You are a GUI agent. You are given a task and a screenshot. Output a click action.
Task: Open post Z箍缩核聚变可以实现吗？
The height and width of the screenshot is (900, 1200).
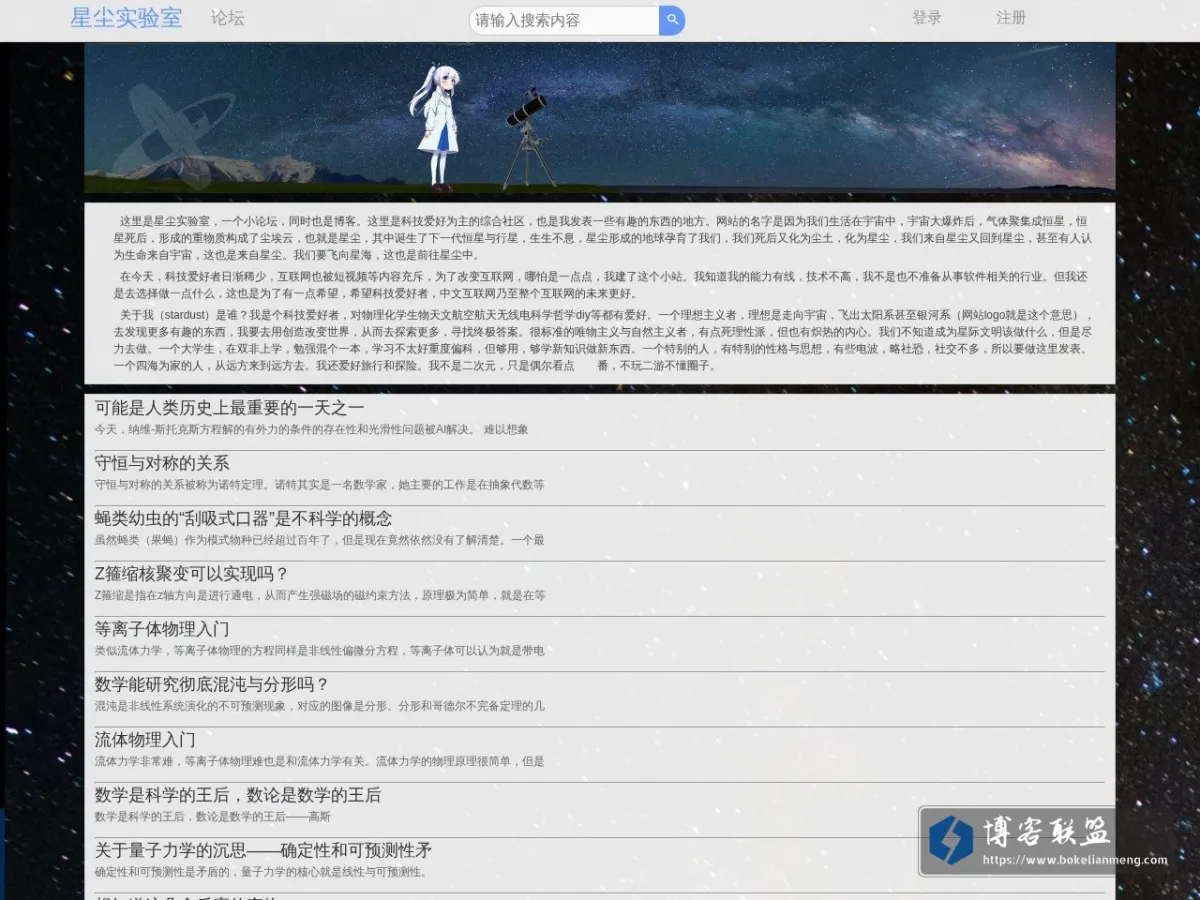point(192,574)
